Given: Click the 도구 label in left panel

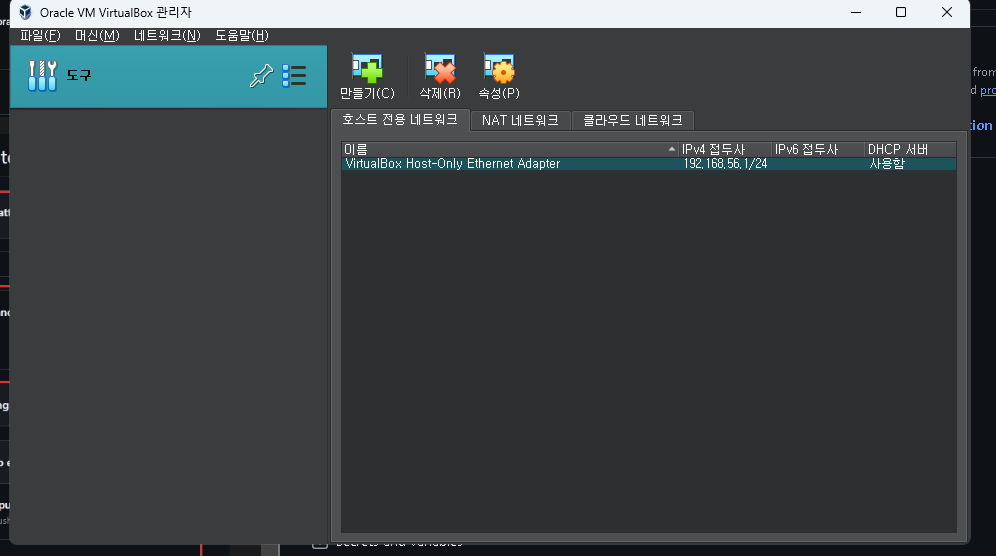Looking at the screenshot, I should [x=79, y=76].
